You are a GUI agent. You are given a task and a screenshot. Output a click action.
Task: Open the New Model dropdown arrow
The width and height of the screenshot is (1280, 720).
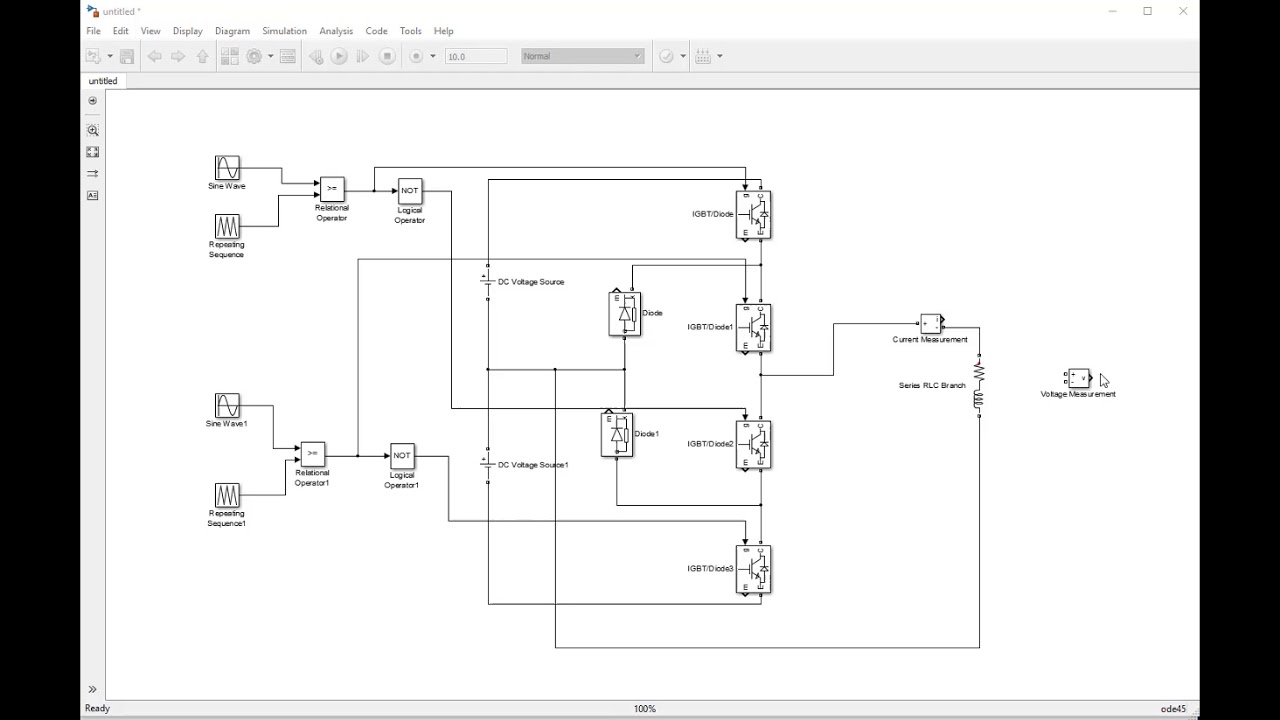click(x=108, y=56)
